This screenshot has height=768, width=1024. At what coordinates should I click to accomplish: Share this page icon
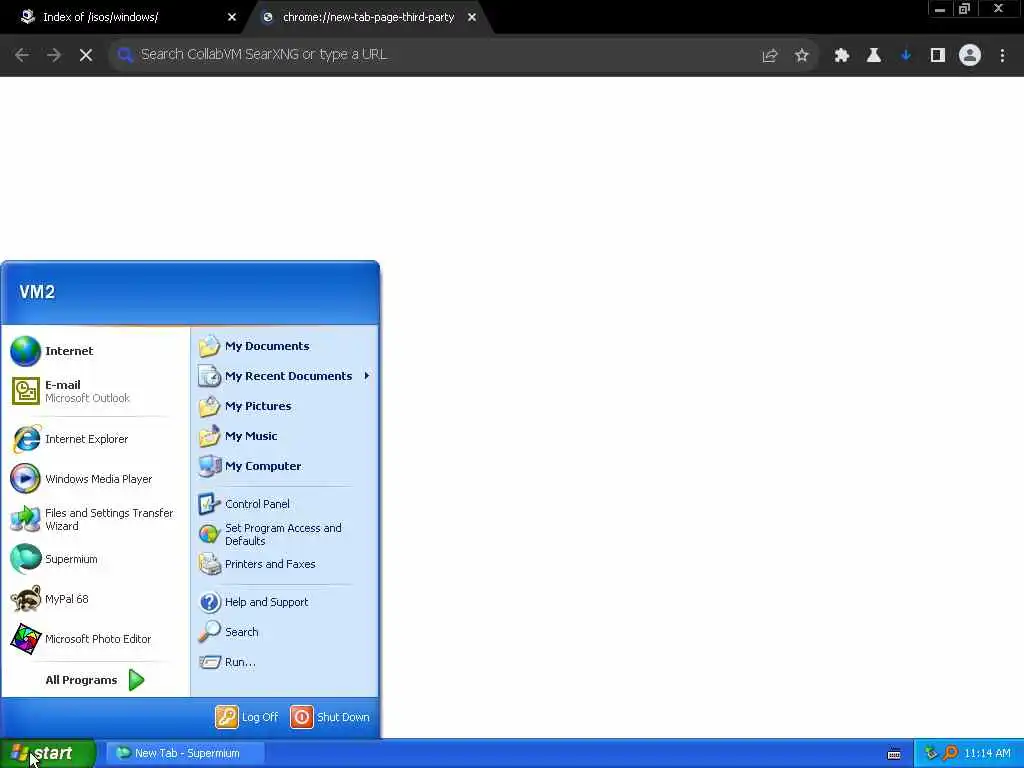click(770, 56)
